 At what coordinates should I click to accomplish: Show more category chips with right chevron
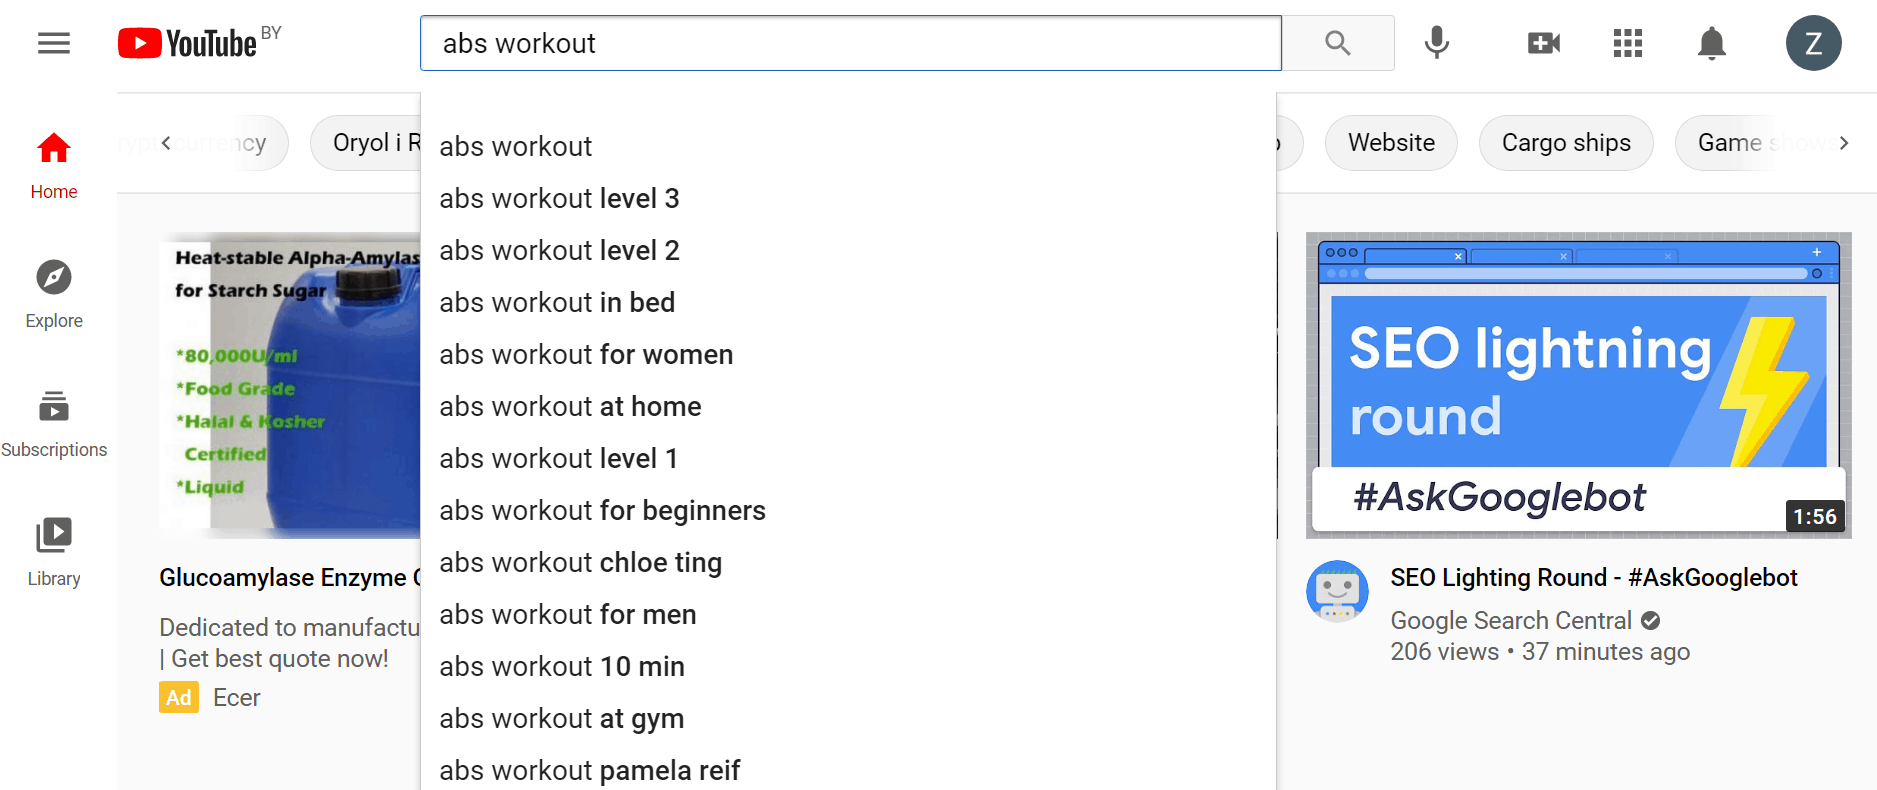tap(1844, 143)
